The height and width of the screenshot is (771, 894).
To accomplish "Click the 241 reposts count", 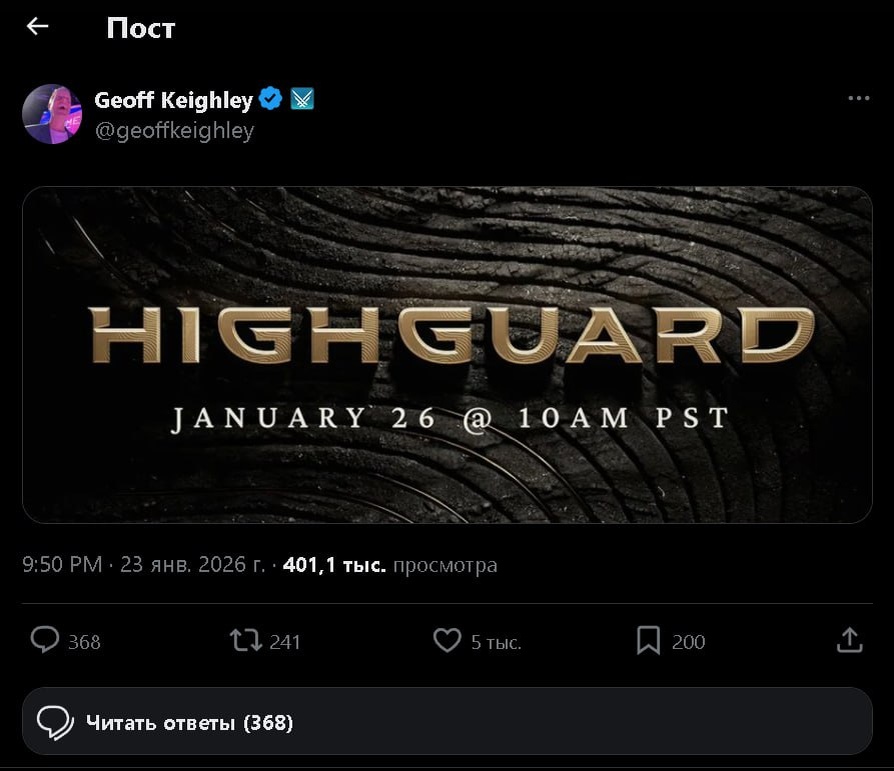I will click(x=285, y=642).
